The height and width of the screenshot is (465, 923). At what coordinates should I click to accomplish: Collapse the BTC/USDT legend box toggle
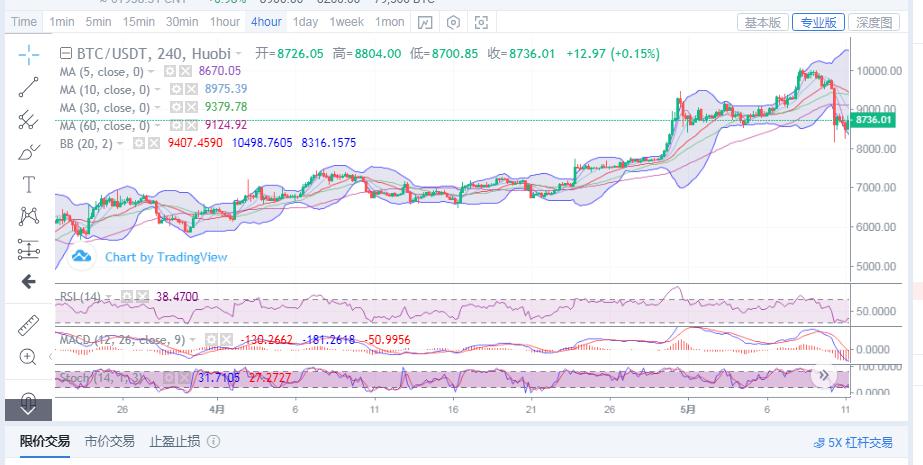65,54
